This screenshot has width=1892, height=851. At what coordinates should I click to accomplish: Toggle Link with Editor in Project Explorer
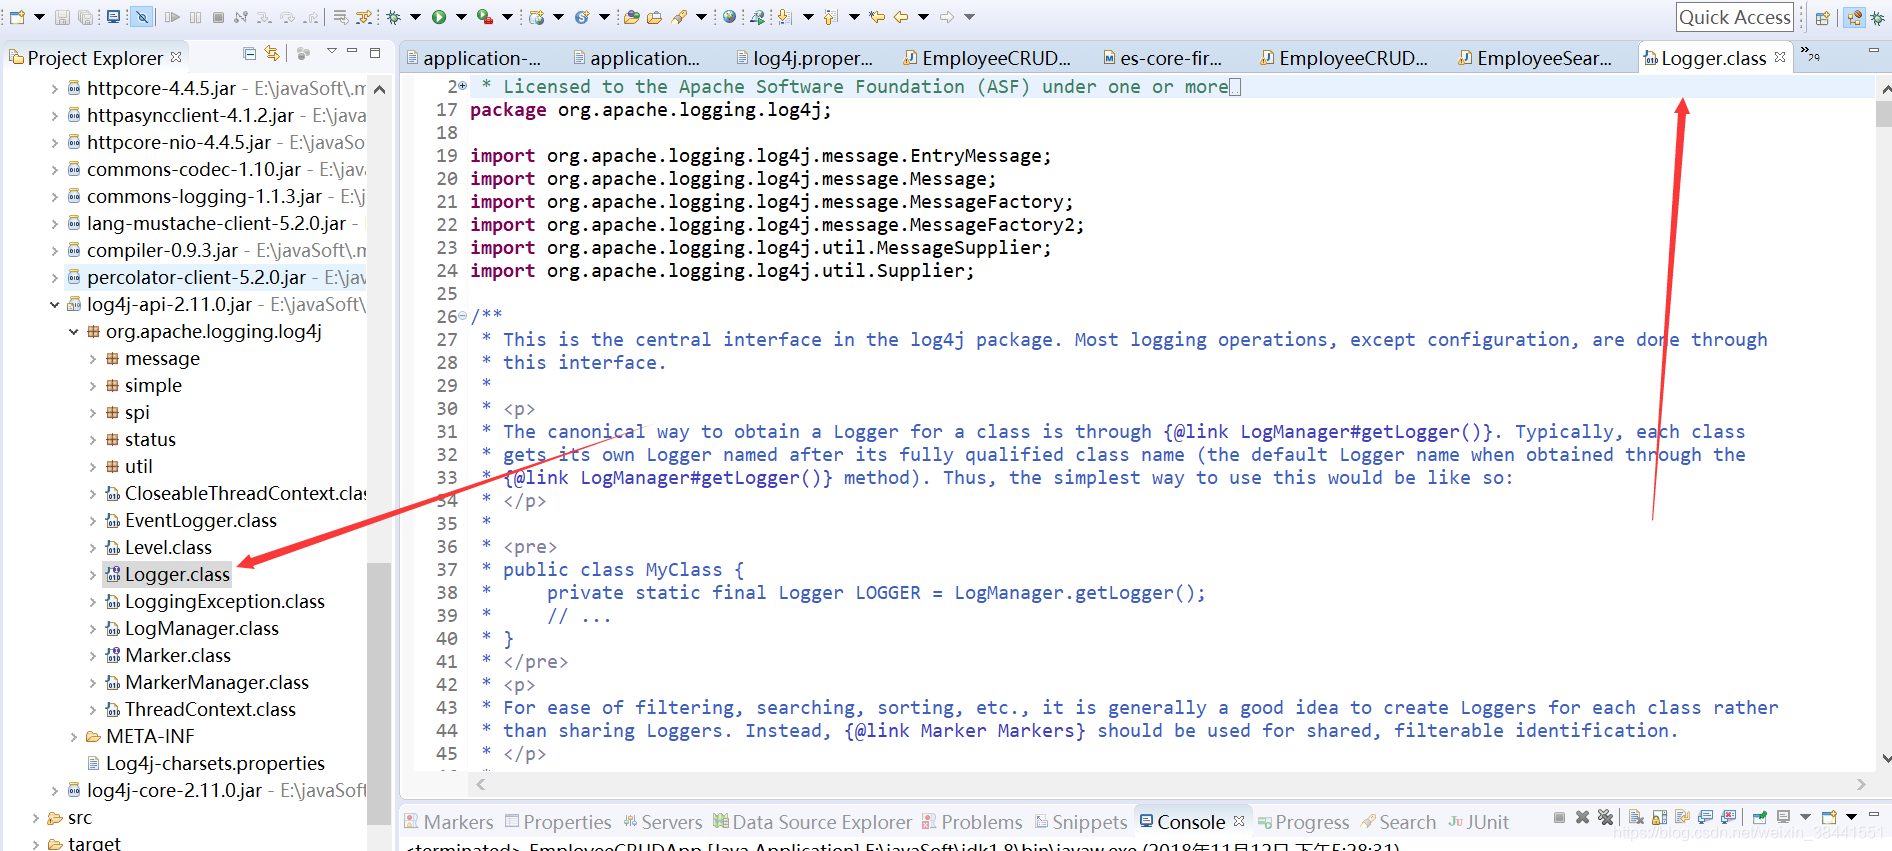point(272,53)
